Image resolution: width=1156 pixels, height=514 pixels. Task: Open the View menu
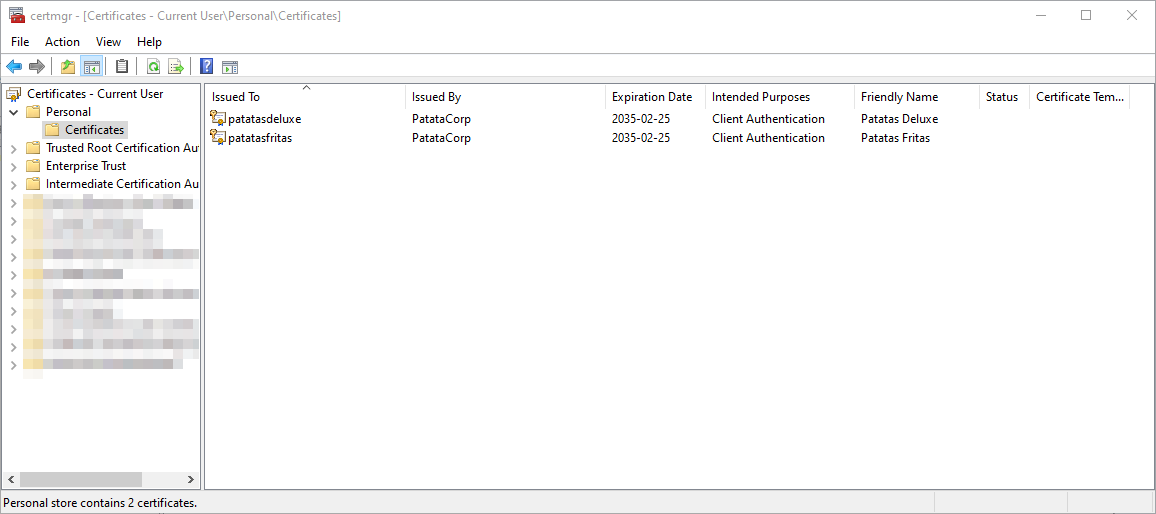tap(108, 42)
